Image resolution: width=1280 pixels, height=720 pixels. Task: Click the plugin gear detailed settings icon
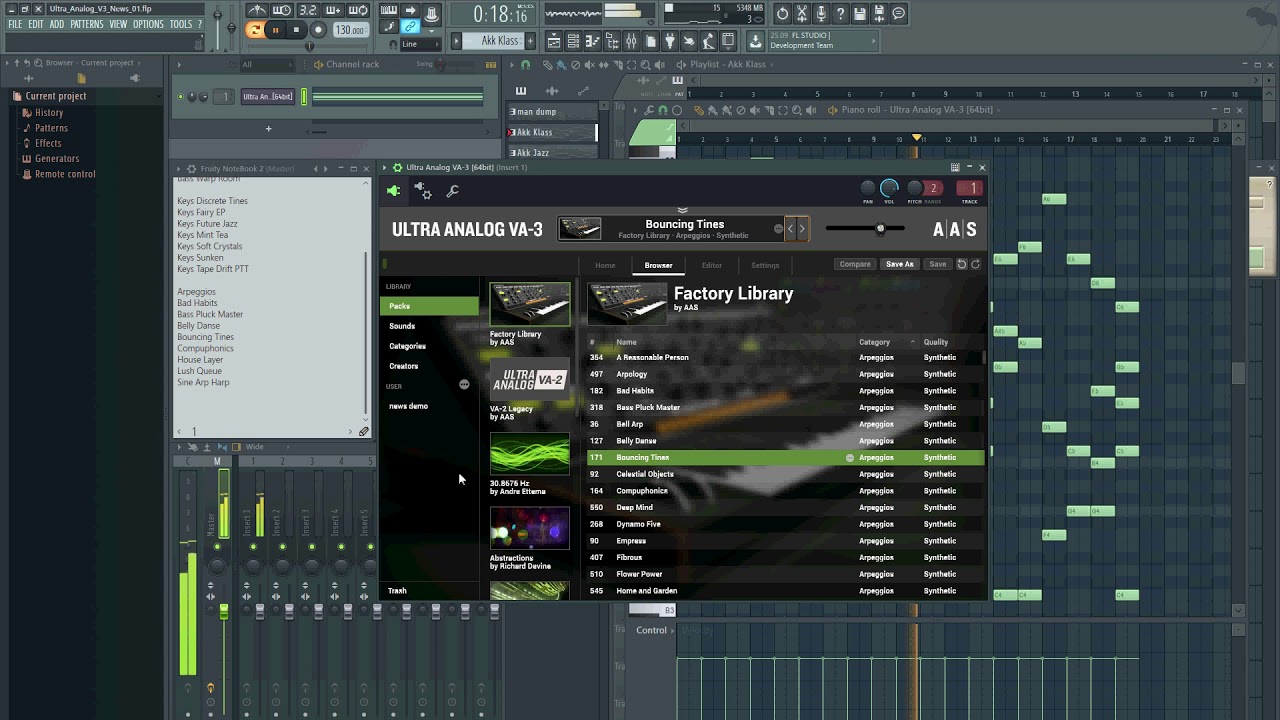[x=423, y=191]
